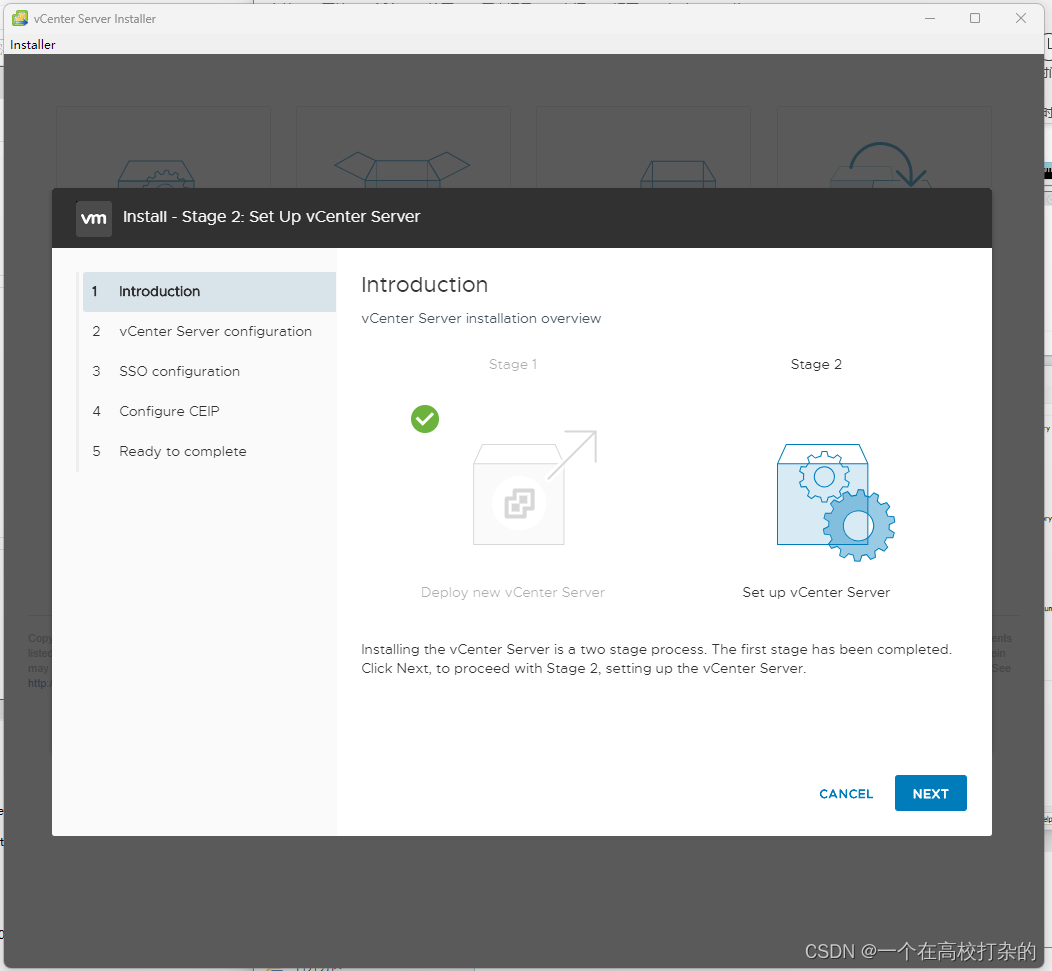Click the 'Introduction' page heading
This screenshot has height=971, width=1052.
click(x=424, y=285)
